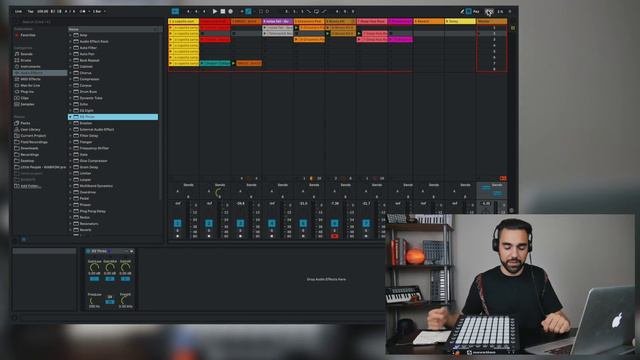This screenshot has height=360, width=640.
Task: Start playback with the Play button
Action: [x=215, y=11]
